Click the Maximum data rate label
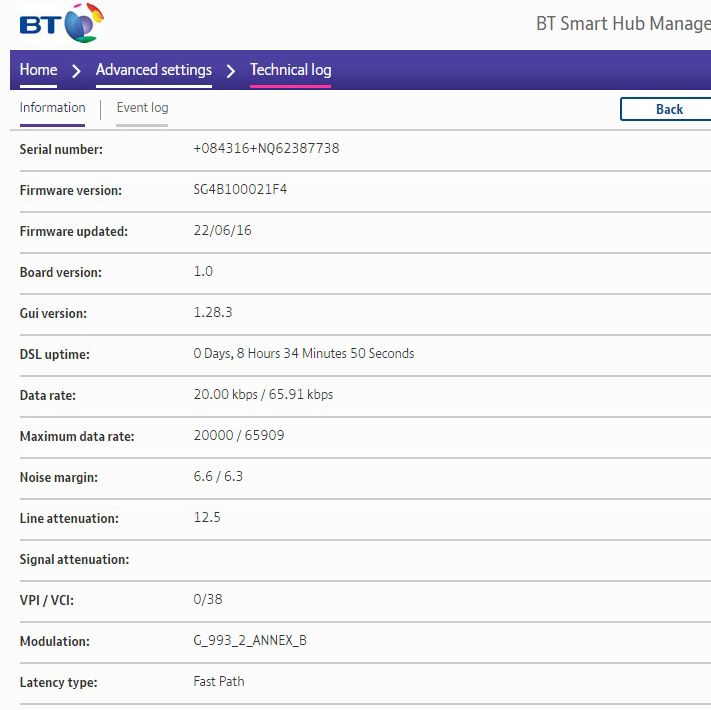This screenshot has width=711, height=710. coord(77,437)
